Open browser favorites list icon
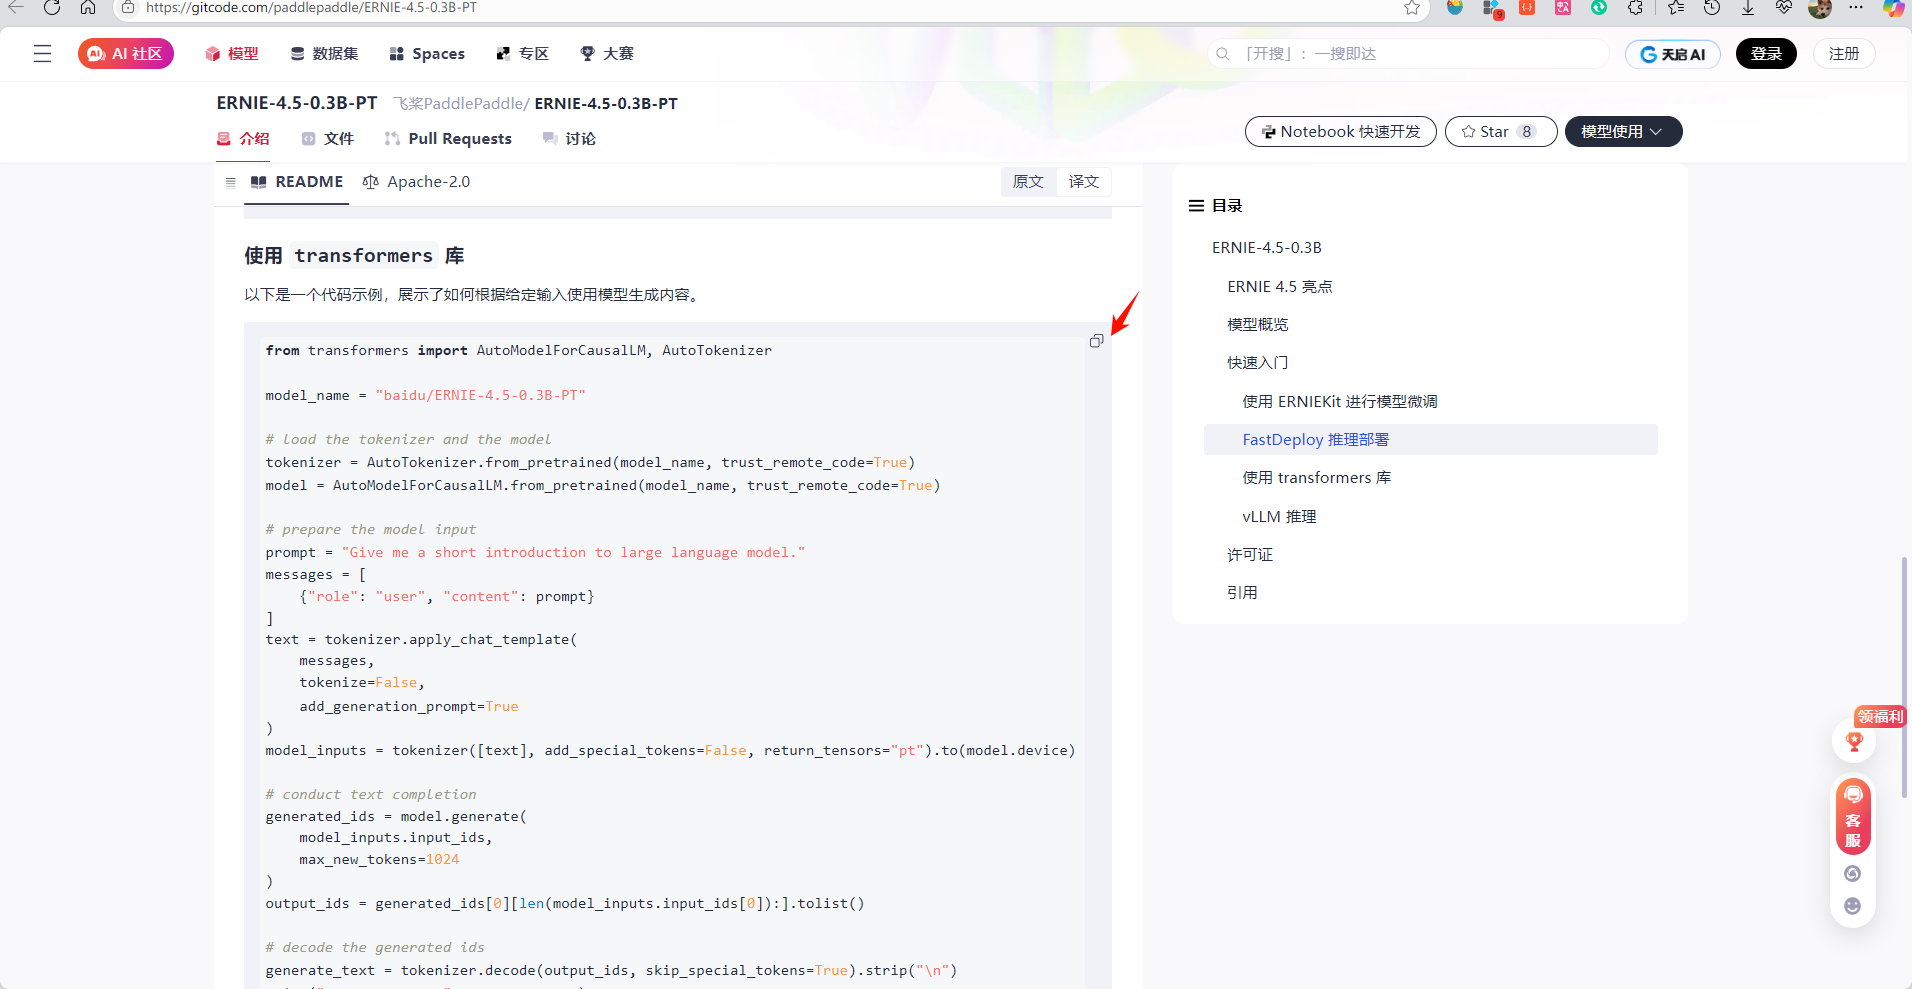Viewport: 1912px width, 989px height. point(1676,8)
